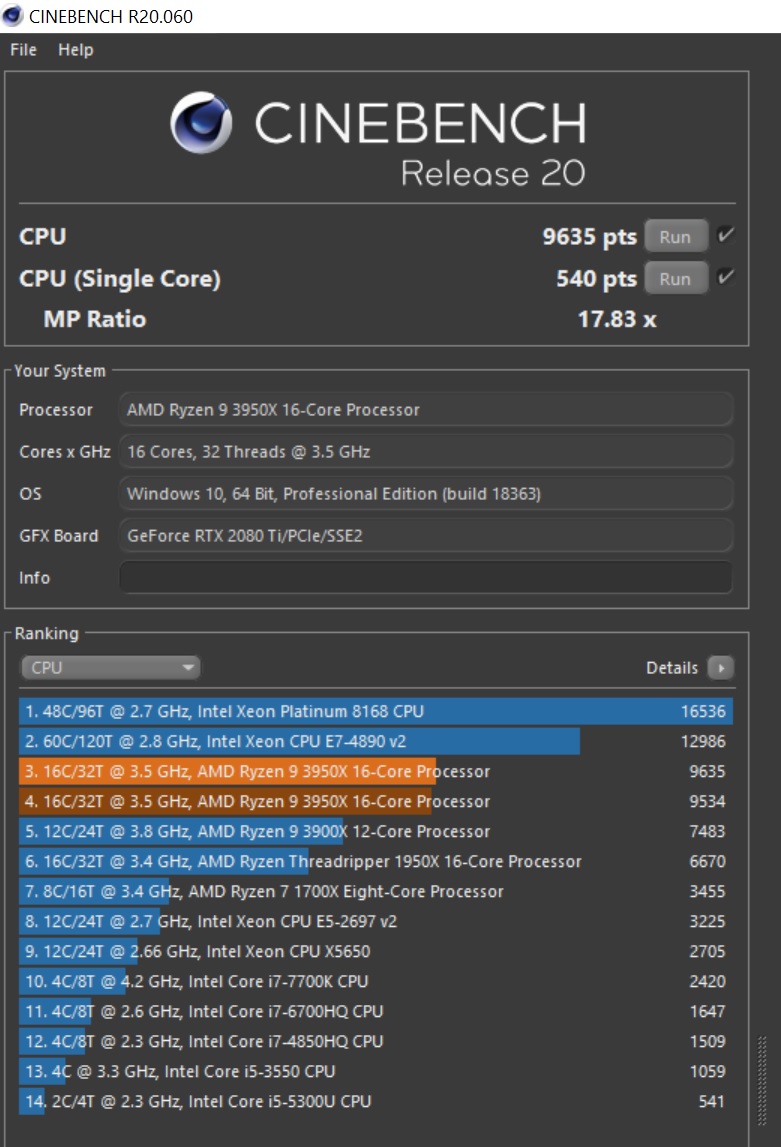Screen dimensions: 781x1147
Task: Open the File menu
Action: 23,50
